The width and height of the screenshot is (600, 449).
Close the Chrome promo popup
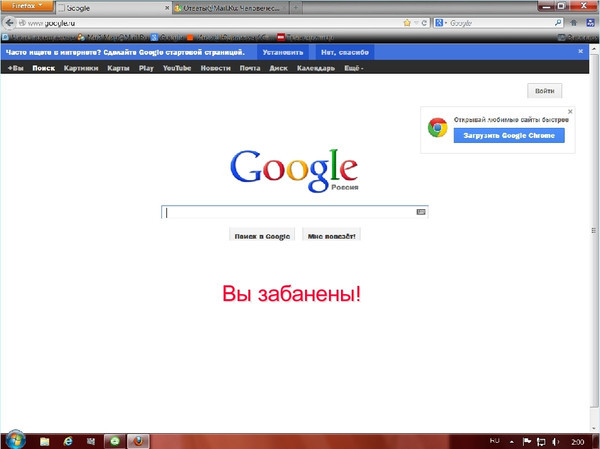[x=570, y=112]
